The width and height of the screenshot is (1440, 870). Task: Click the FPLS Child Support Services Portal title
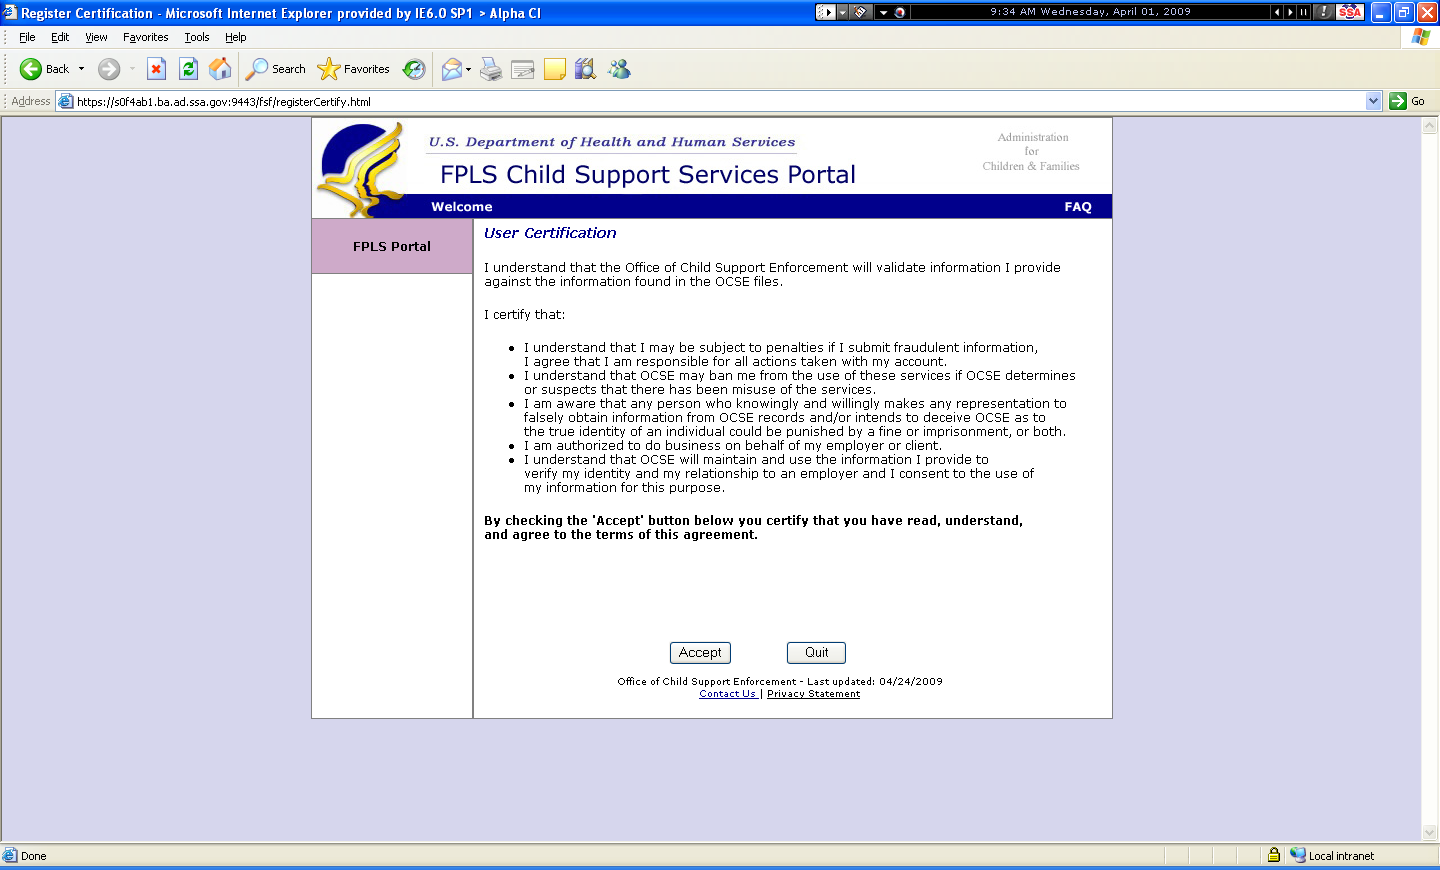click(x=648, y=175)
